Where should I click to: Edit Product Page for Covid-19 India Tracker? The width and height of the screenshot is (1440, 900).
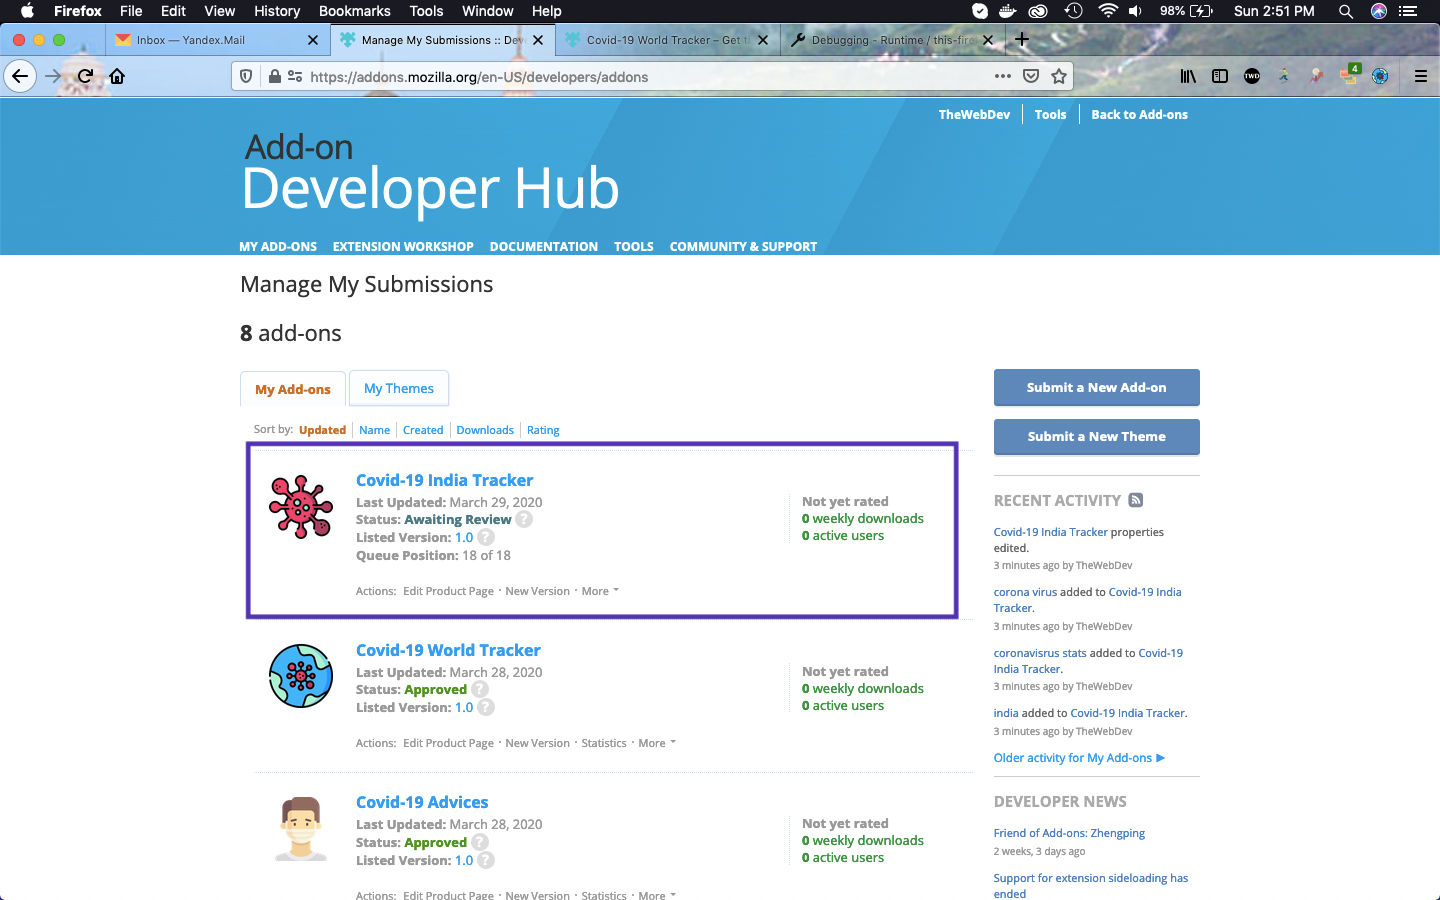tap(448, 591)
